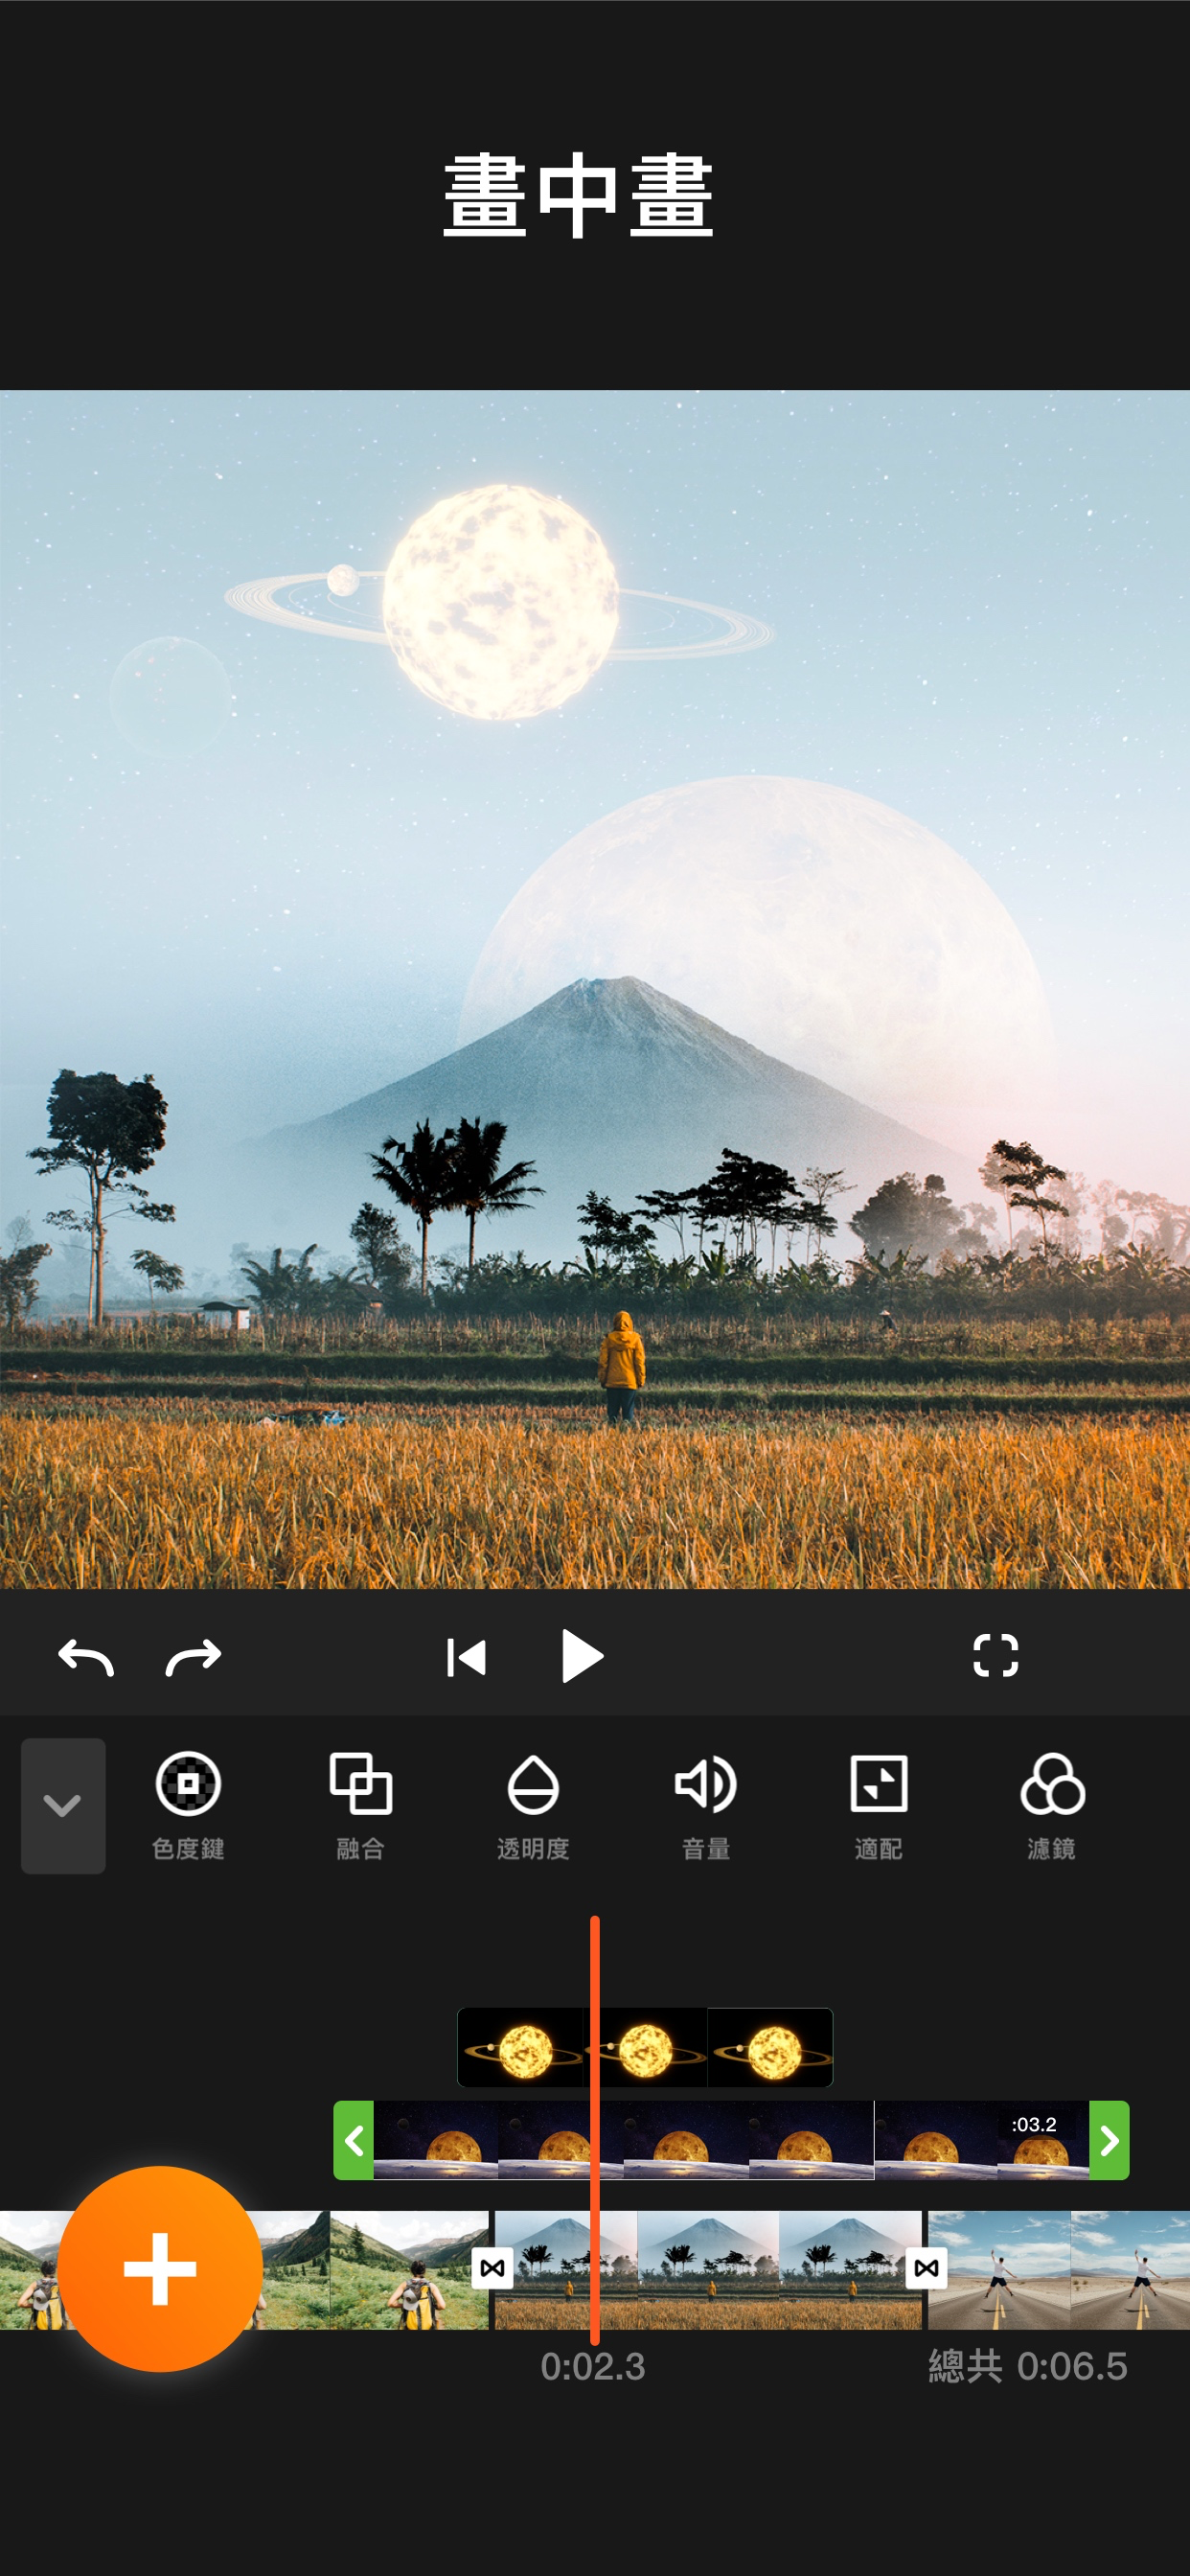Viewport: 1190px width, 2576px height.
Task: Collapse the tool panel with the chevron
Action: point(63,1805)
